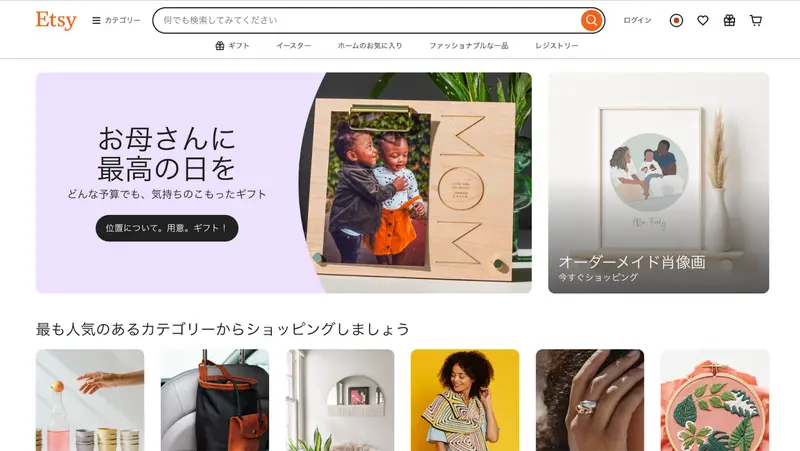Open the レジストリー nav item
800x451 pixels.
(x=557, y=45)
